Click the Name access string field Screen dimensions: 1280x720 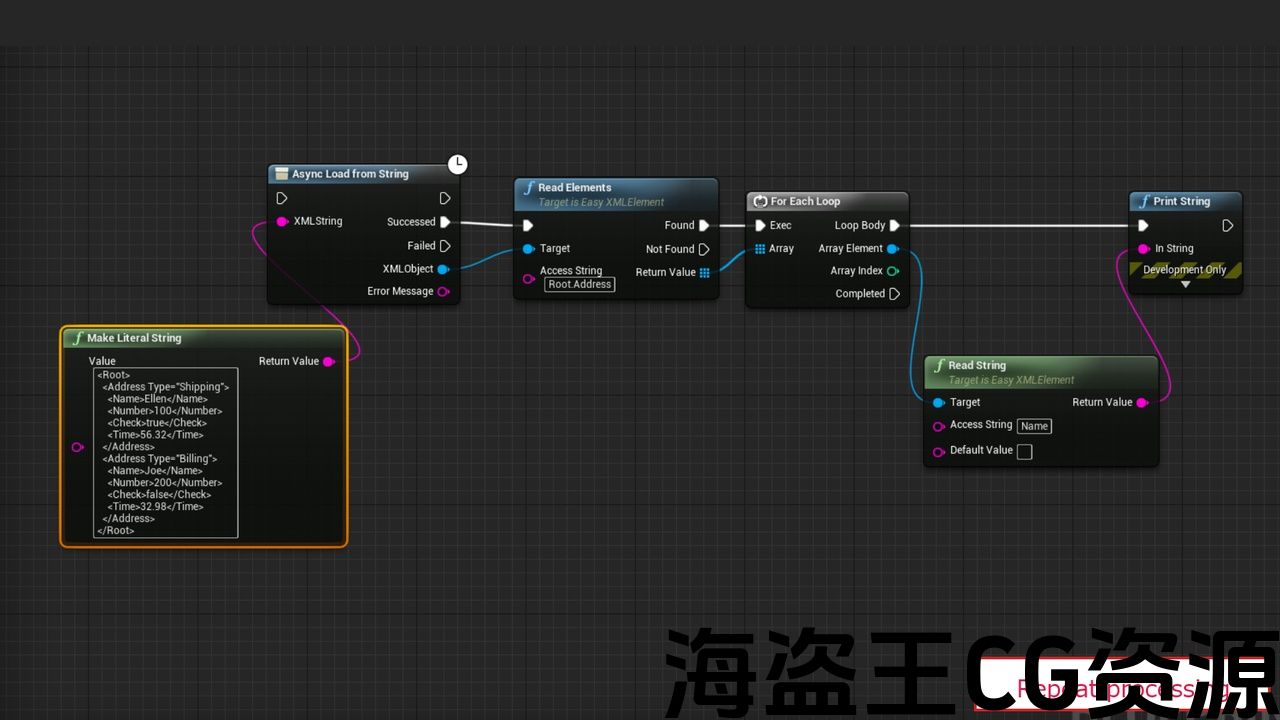[1034, 426]
